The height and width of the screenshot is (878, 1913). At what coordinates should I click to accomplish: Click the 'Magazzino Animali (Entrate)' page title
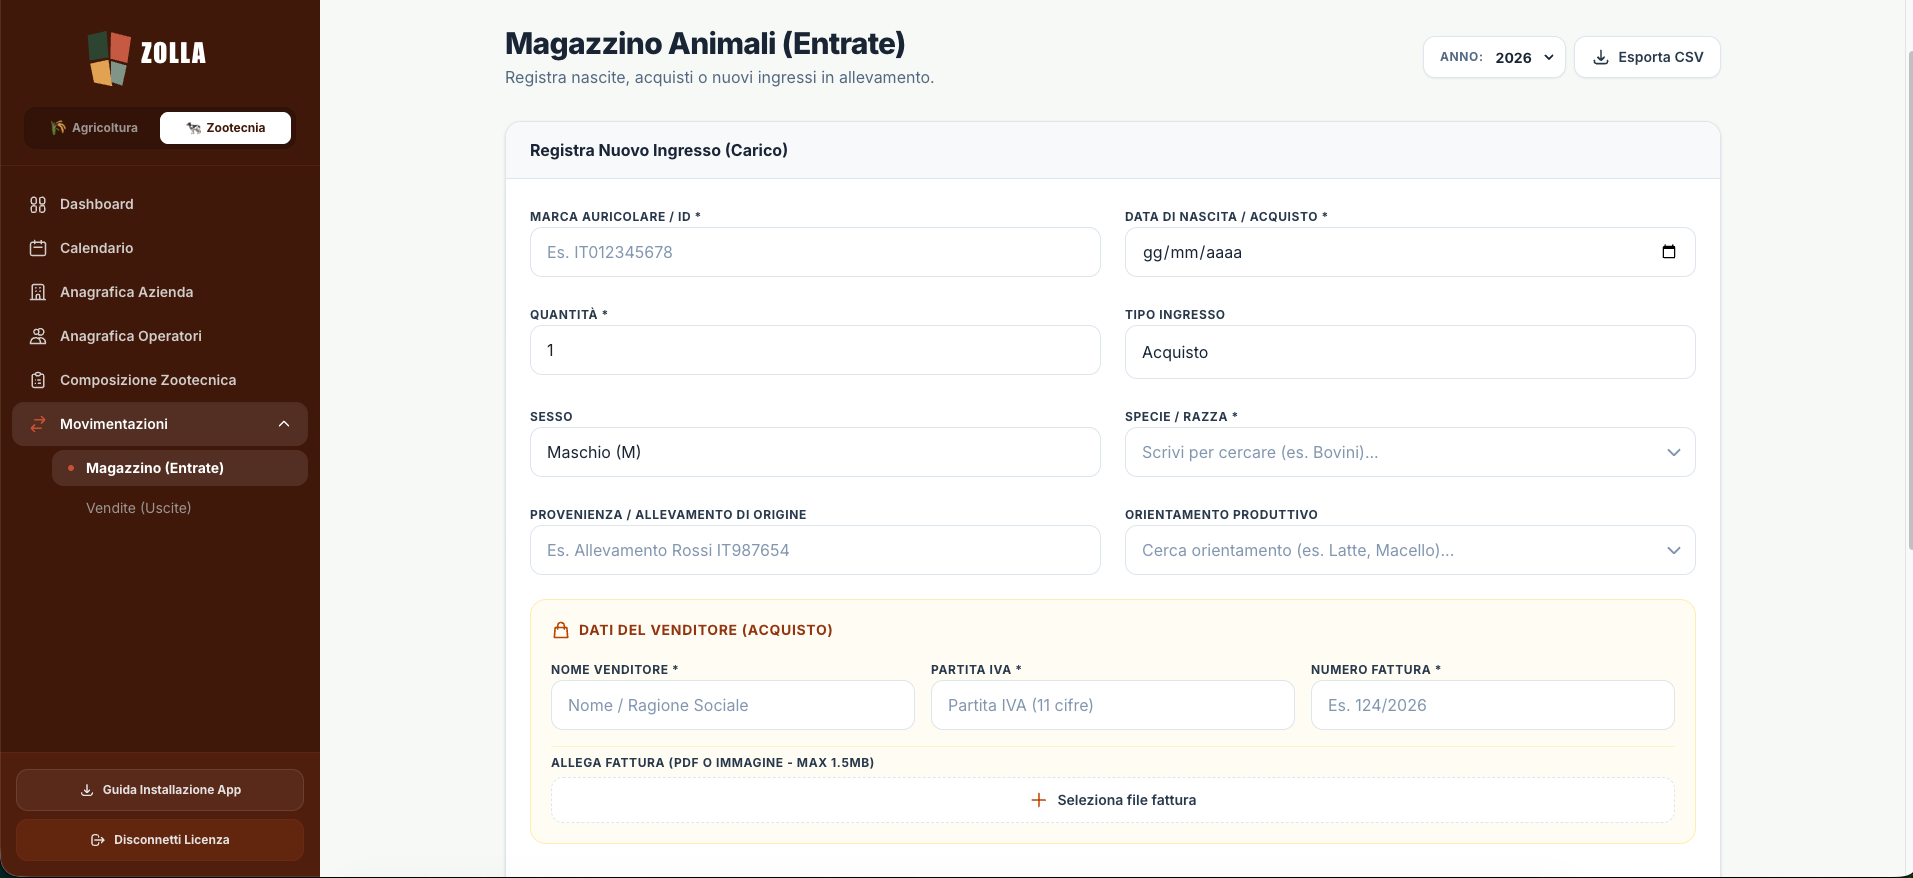click(705, 43)
